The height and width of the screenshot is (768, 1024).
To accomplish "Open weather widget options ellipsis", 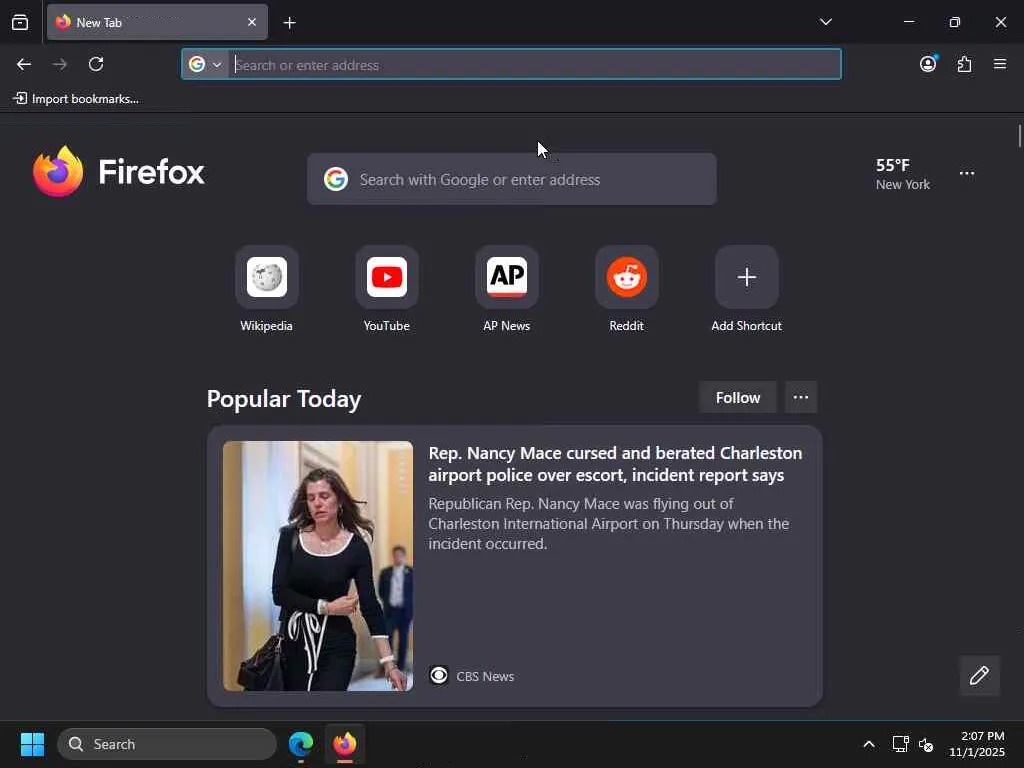I will [967, 173].
